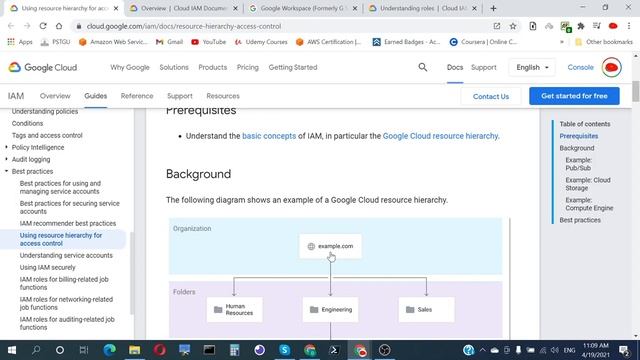640x360 pixels.
Task: Open the IAM Overview tab
Action: click(55, 96)
